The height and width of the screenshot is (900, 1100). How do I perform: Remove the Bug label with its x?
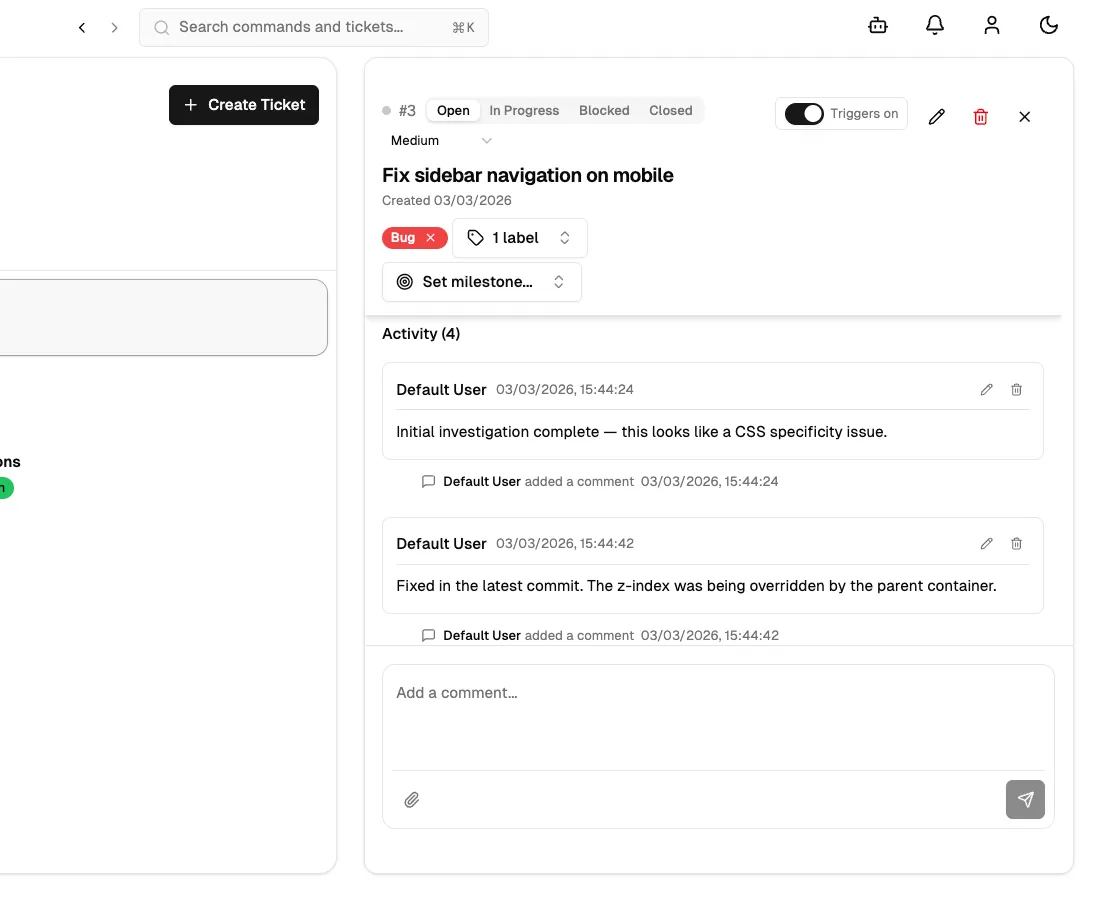430,238
